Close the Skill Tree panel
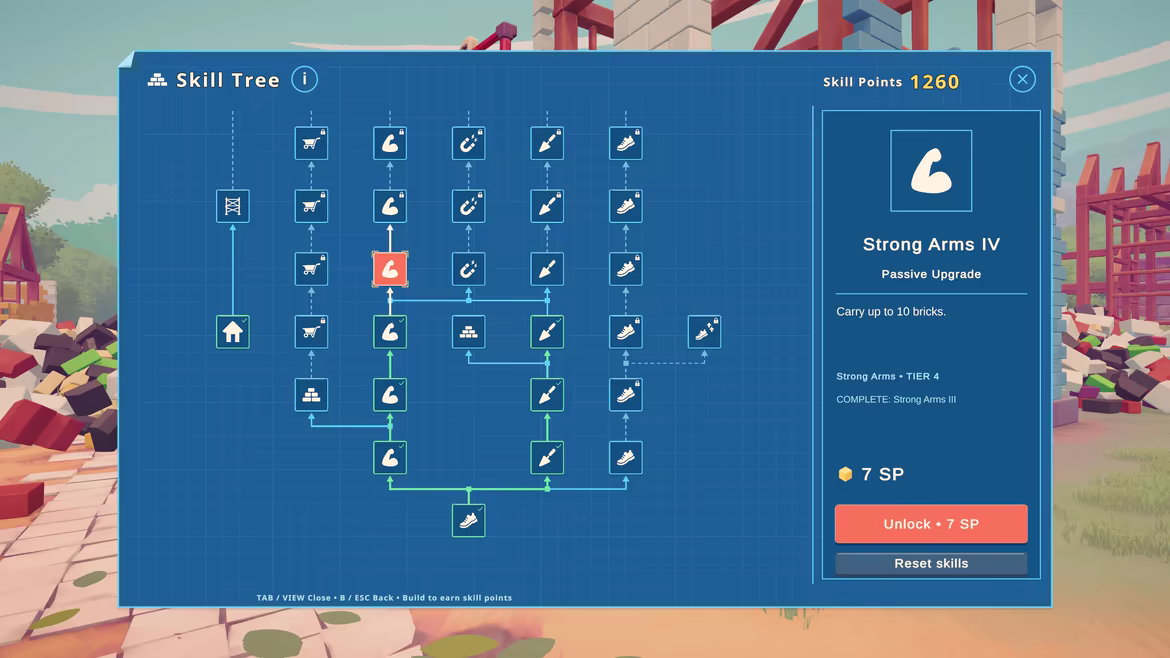1170x658 pixels. coord(1022,79)
